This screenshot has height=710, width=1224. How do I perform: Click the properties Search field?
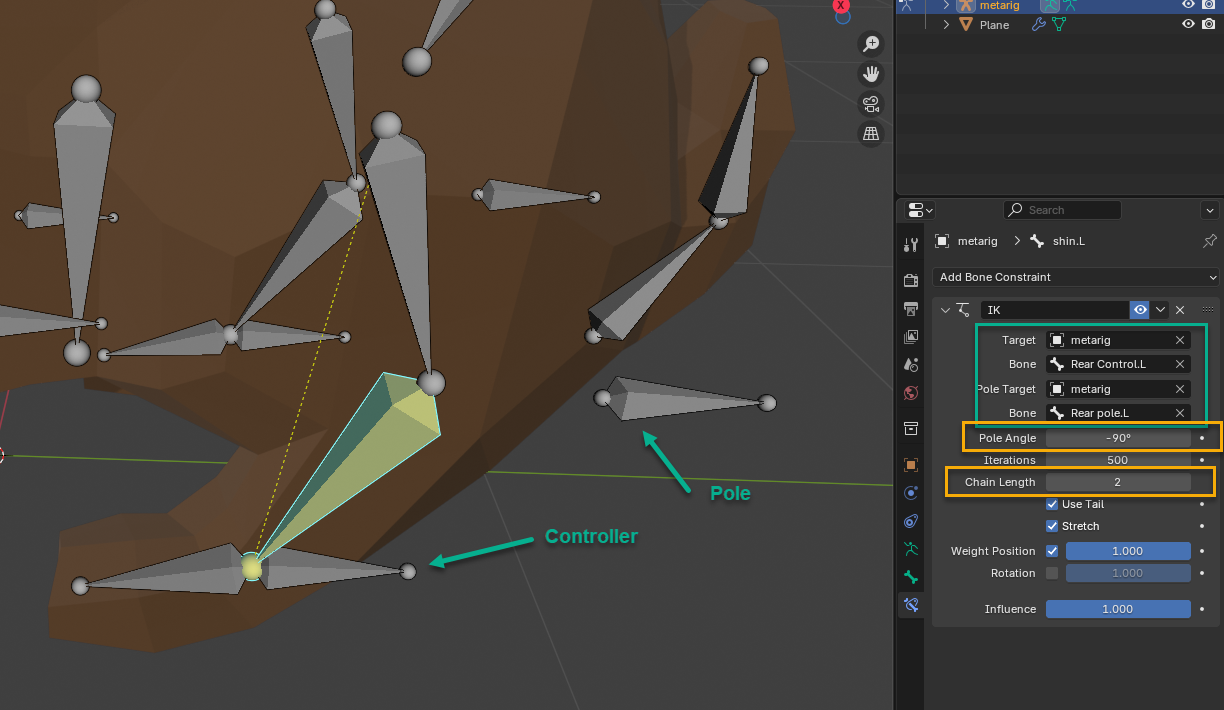click(1062, 210)
